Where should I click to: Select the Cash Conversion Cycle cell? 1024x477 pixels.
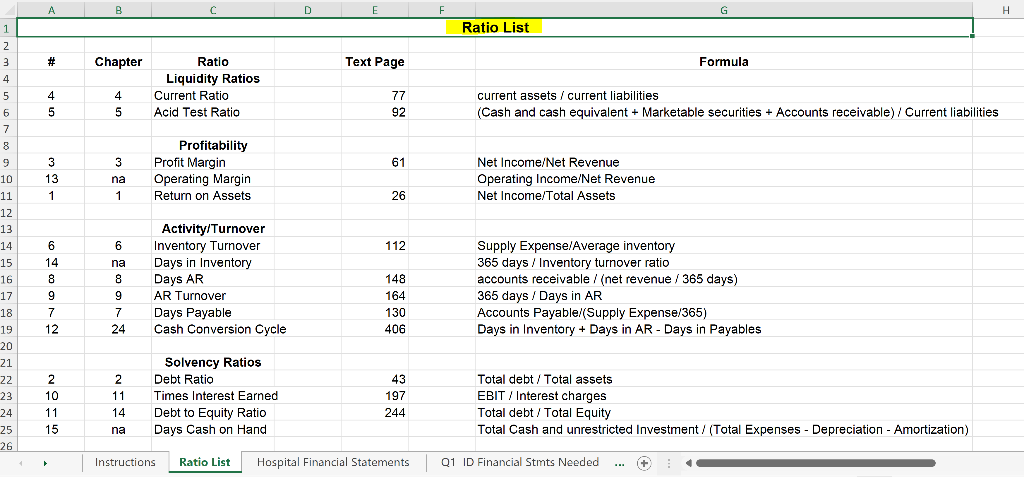tap(212, 329)
